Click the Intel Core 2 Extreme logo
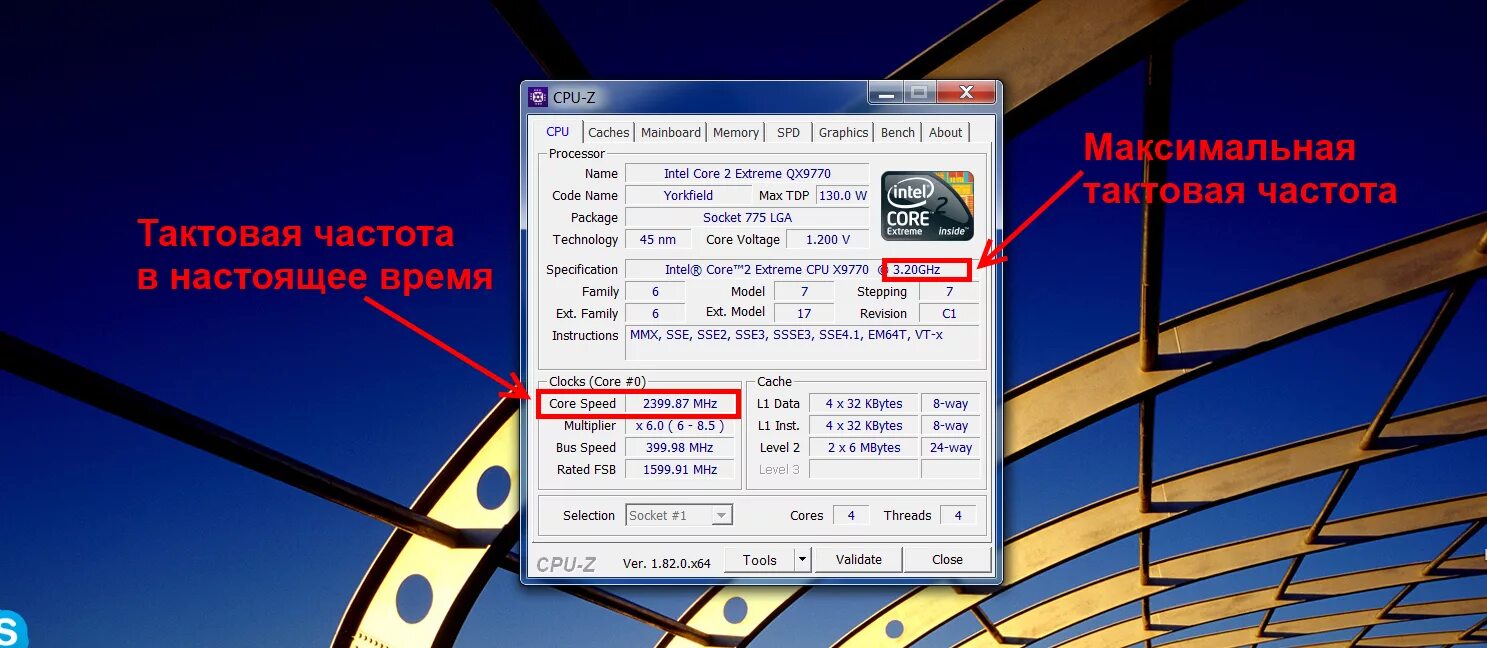The width and height of the screenshot is (1487, 648). [927, 205]
